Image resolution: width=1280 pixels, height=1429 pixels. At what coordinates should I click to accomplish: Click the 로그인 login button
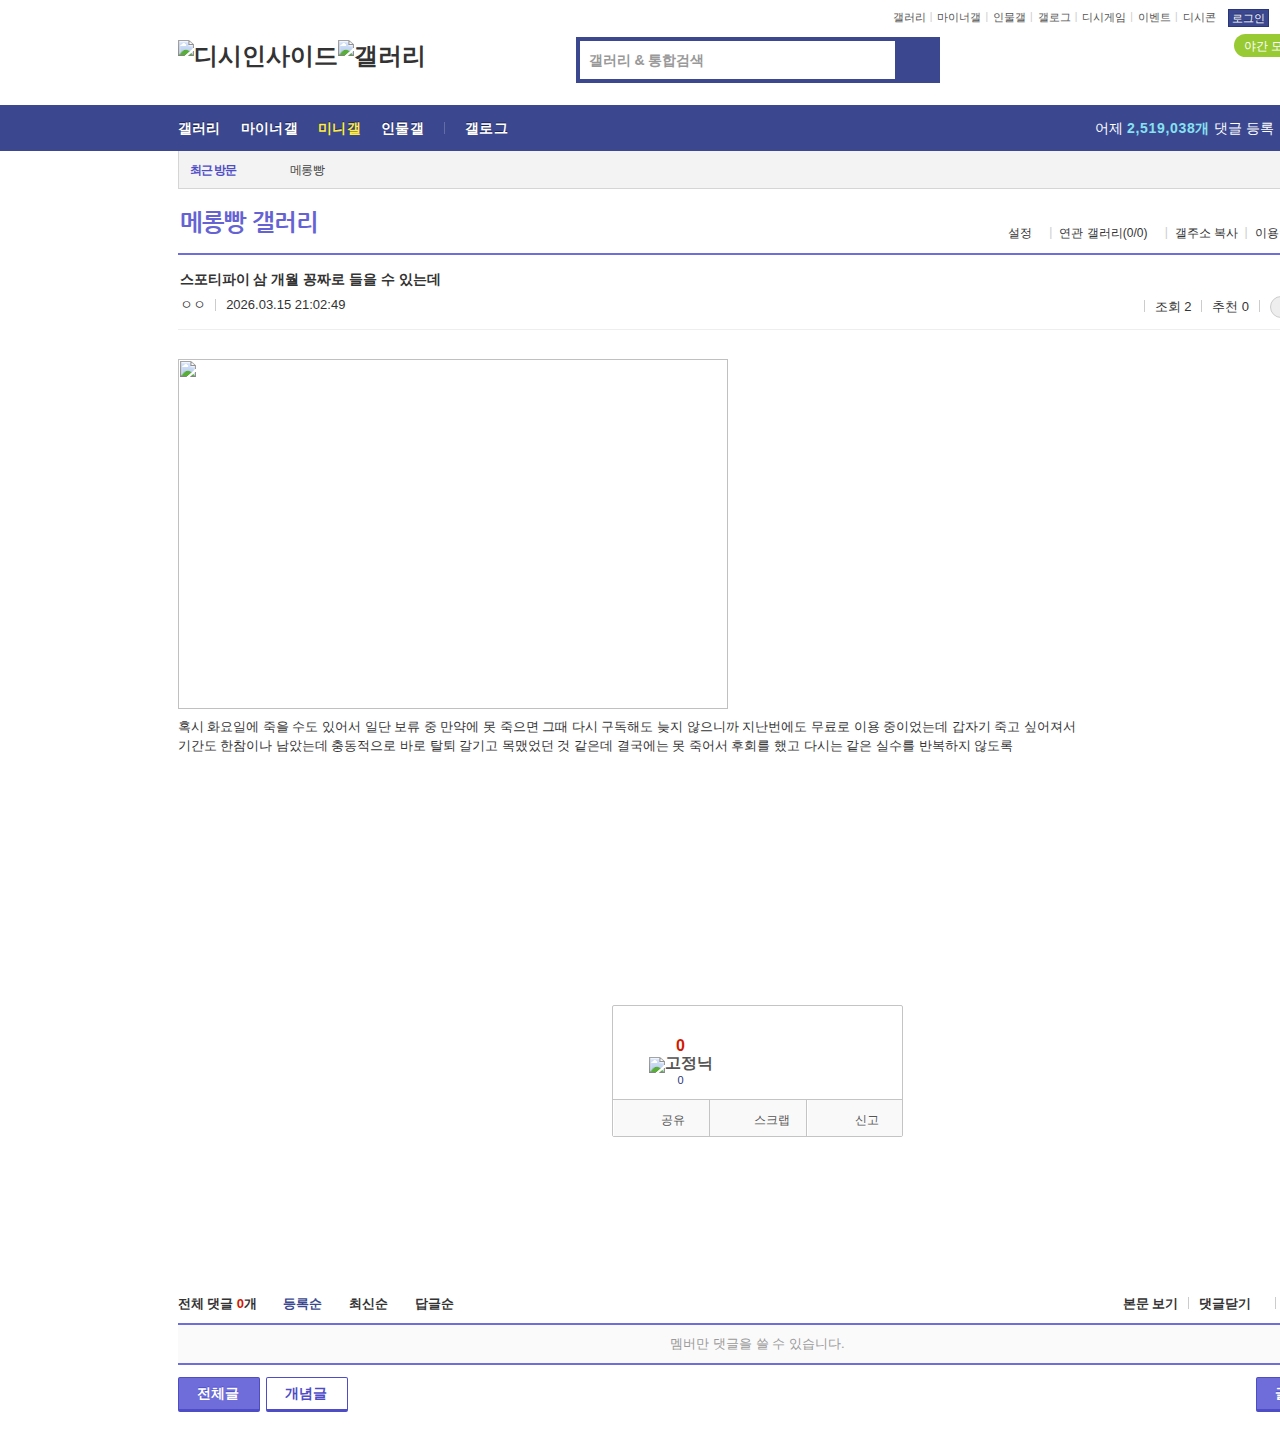click(x=1248, y=18)
